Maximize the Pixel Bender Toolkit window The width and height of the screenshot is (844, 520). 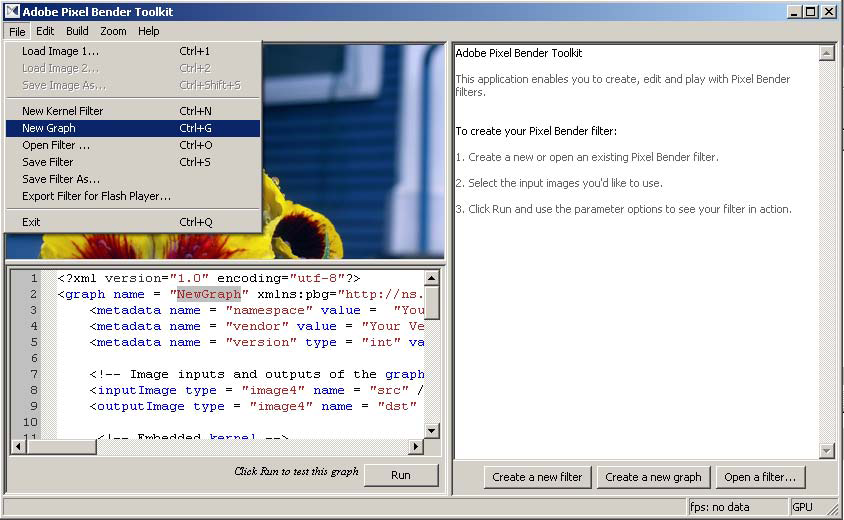(811, 11)
